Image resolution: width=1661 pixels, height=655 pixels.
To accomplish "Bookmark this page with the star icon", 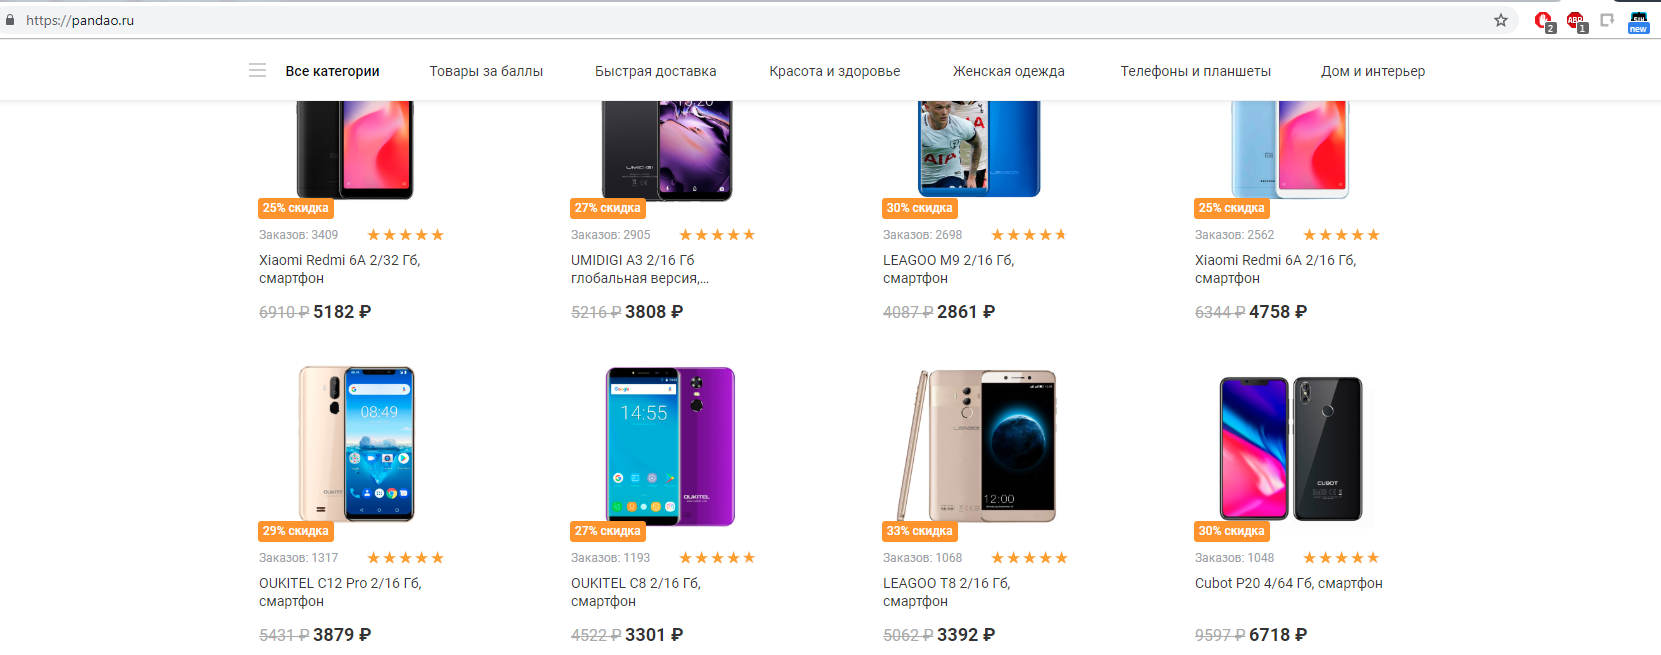I will pyautogui.click(x=1501, y=20).
